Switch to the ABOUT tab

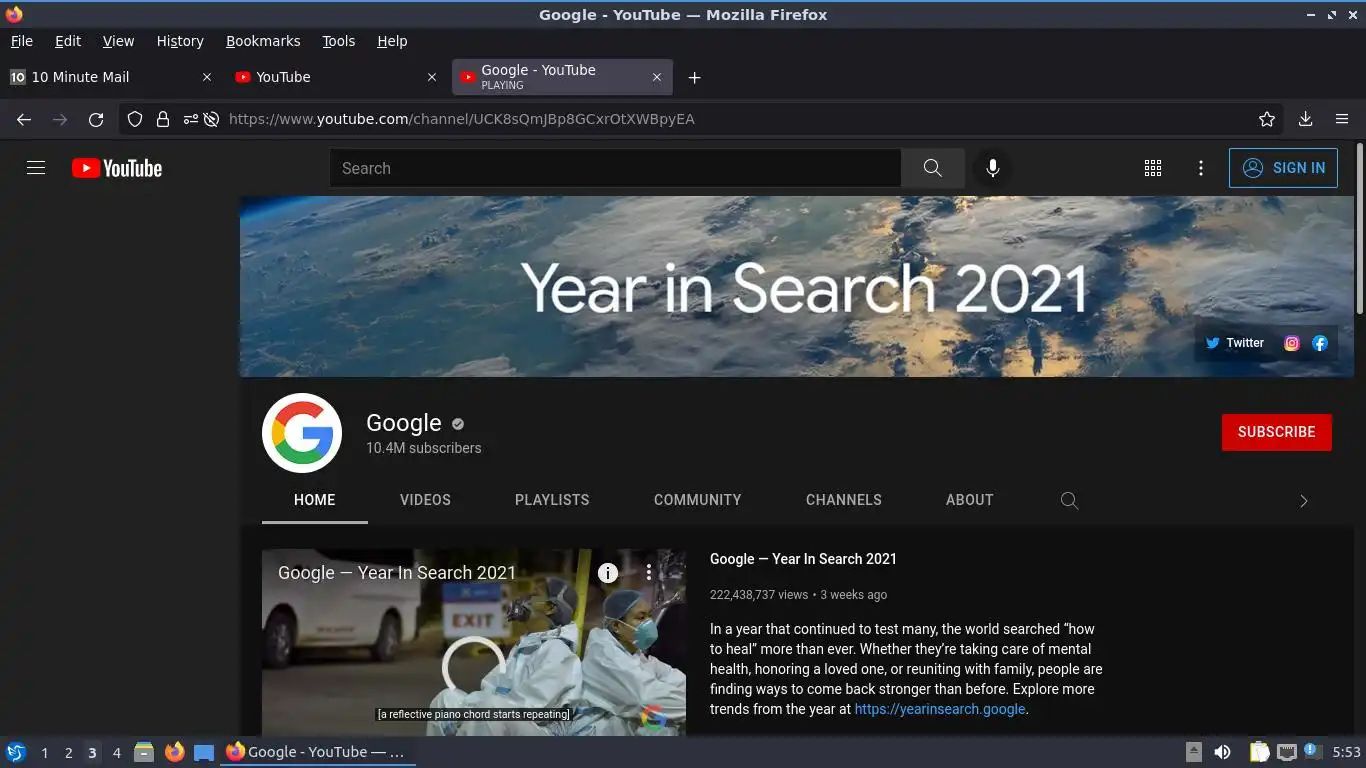(x=970, y=500)
